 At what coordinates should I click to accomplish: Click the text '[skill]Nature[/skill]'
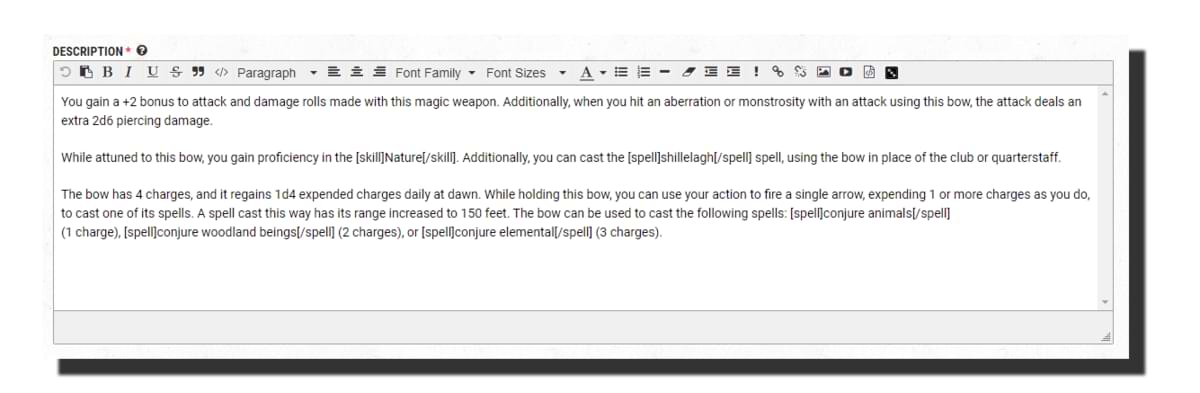coord(406,158)
